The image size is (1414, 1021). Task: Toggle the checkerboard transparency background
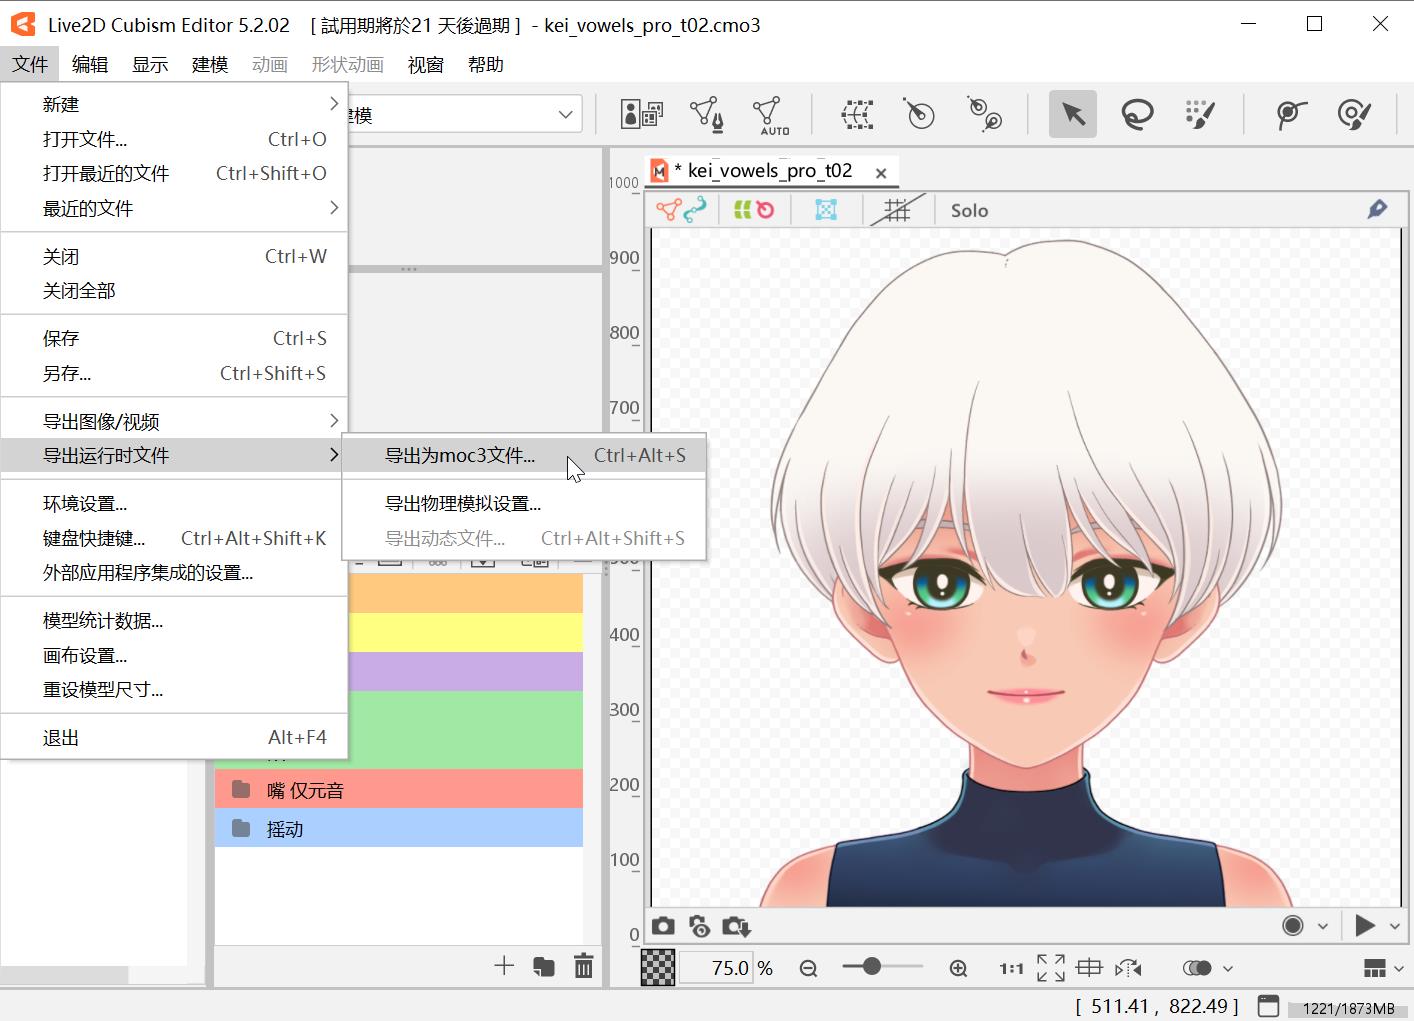point(657,968)
